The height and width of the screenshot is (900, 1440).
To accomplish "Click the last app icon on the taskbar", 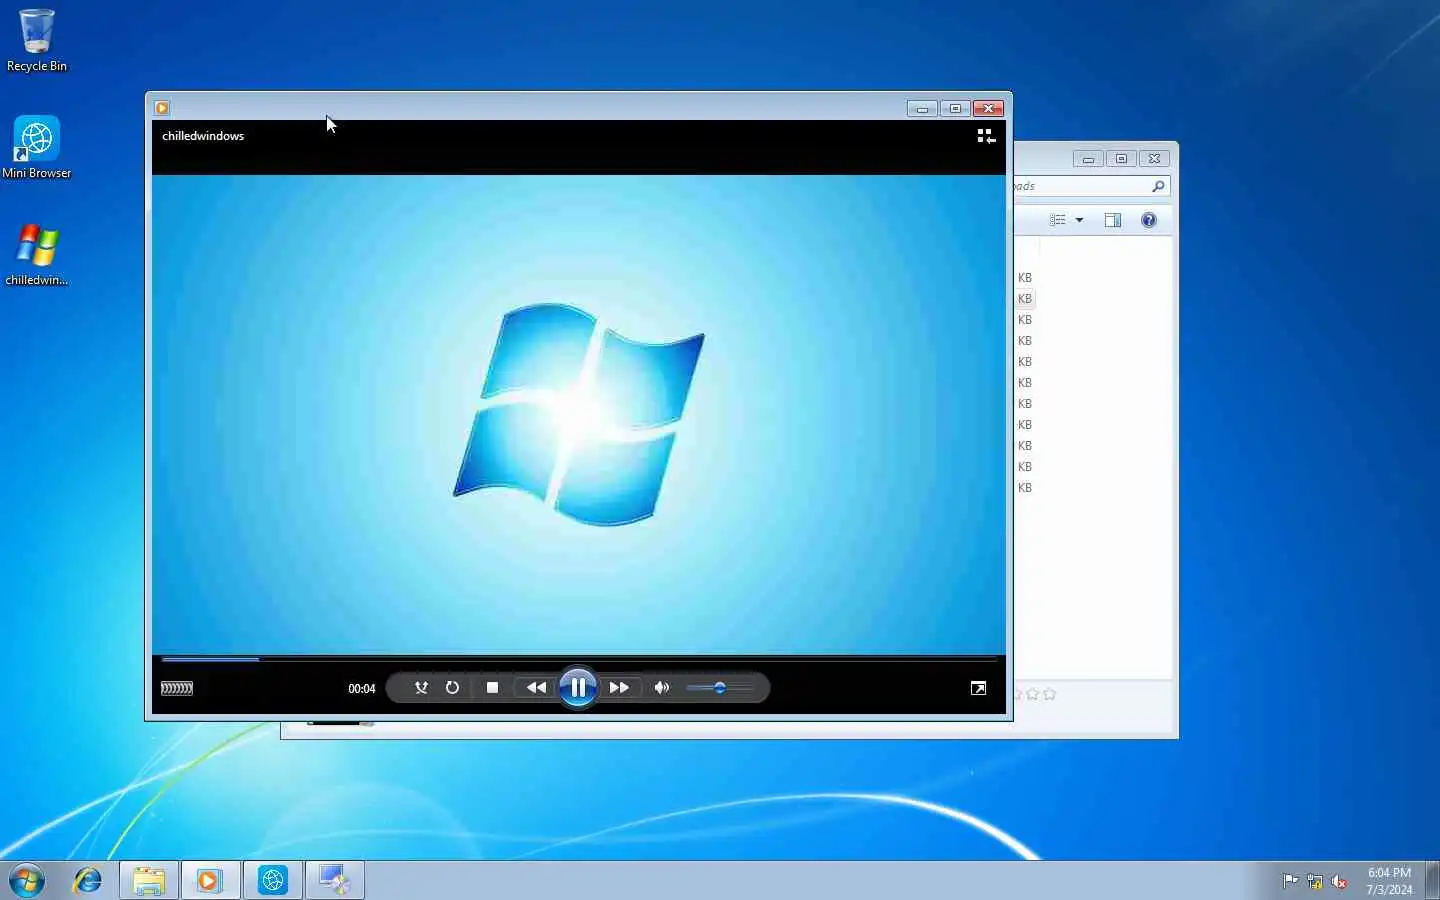I will 335,880.
